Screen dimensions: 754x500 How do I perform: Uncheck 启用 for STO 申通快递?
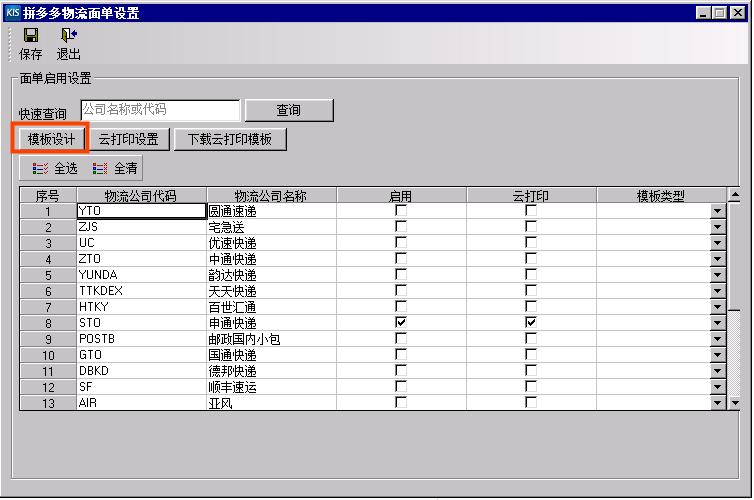click(x=401, y=323)
